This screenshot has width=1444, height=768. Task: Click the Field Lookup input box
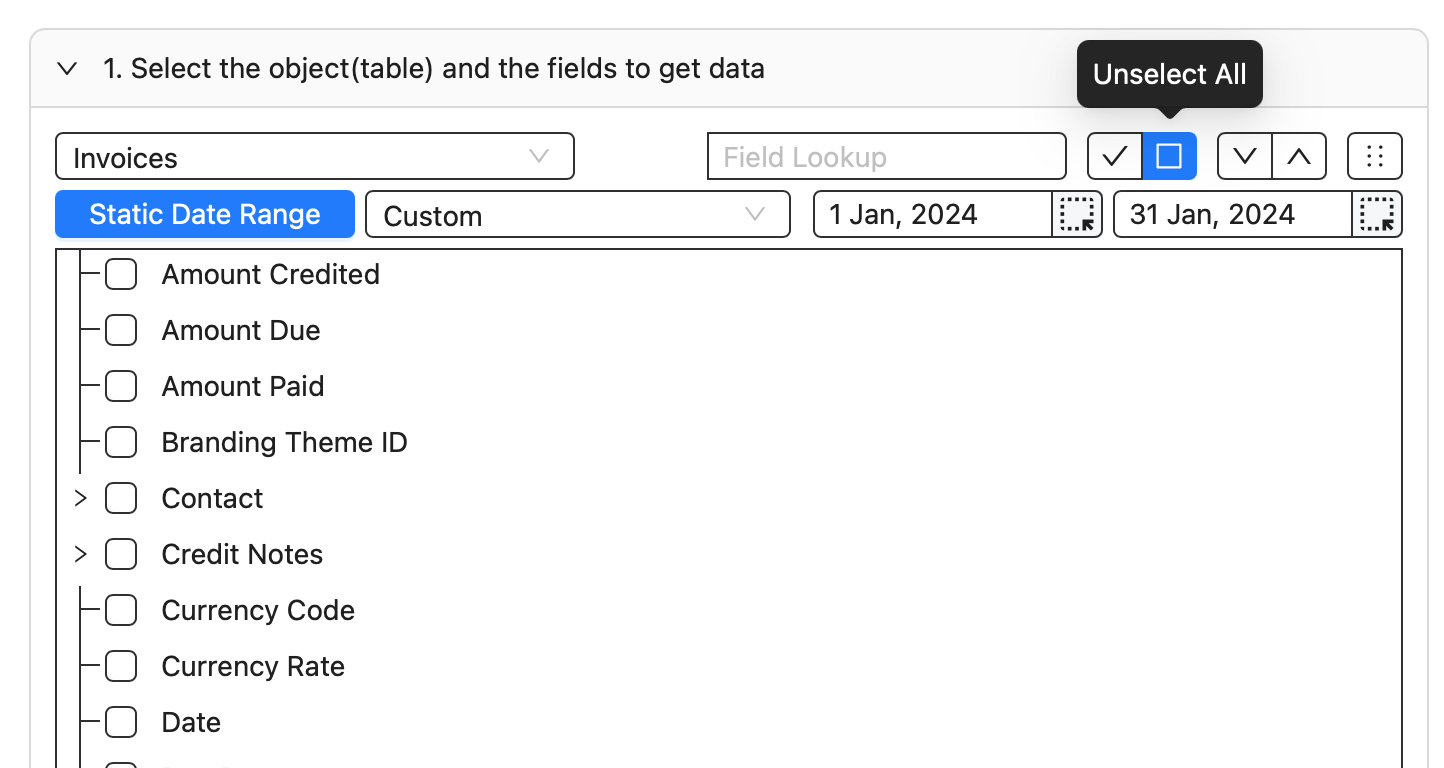point(887,156)
